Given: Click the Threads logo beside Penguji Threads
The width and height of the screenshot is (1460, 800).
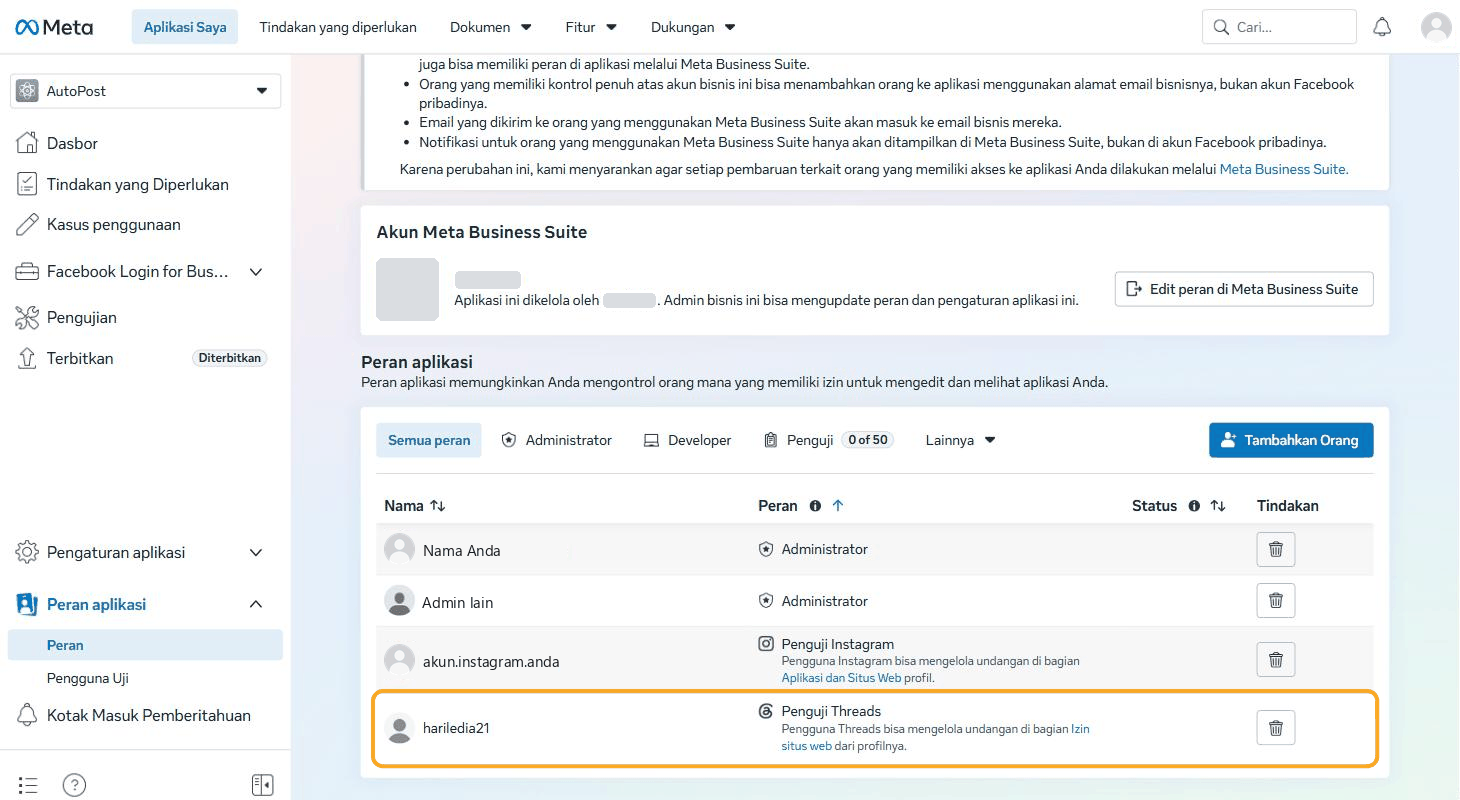Looking at the screenshot, I should pos(766,712).
